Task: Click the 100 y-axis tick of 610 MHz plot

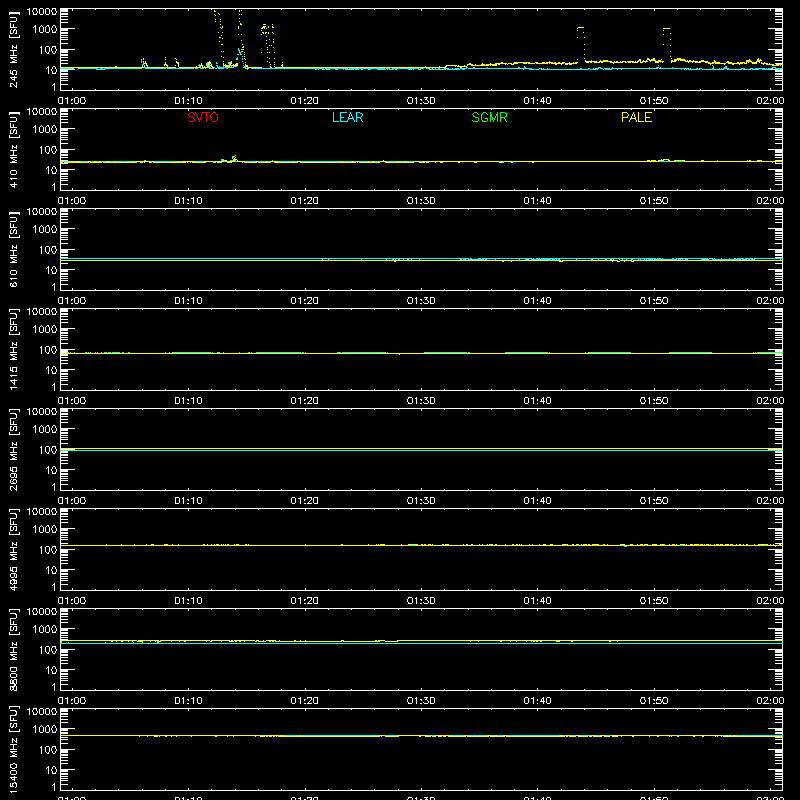Action: click(48, 250)
